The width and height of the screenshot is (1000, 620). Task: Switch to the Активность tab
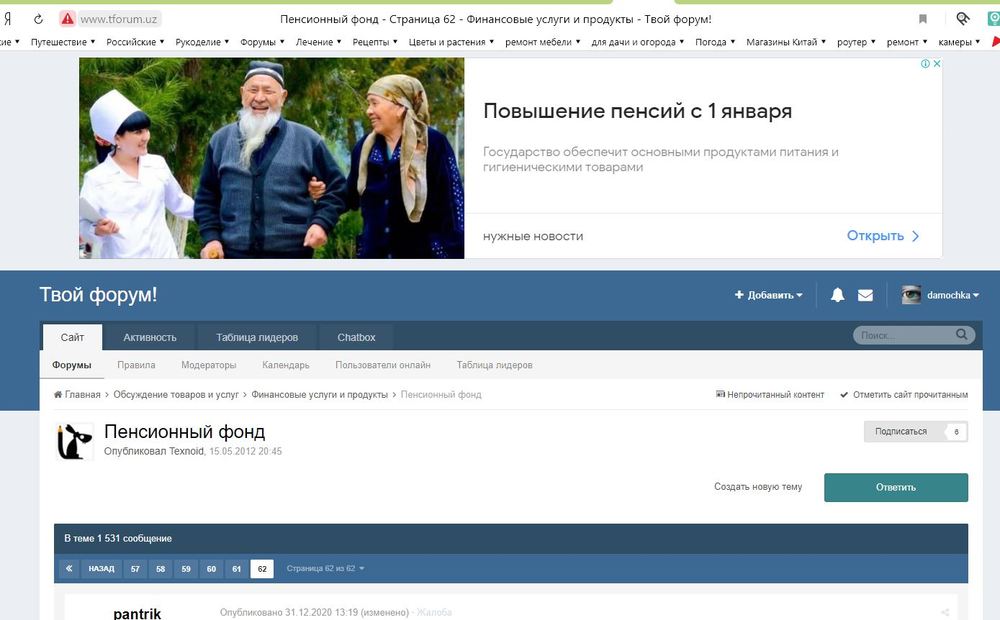click(150, 337)
